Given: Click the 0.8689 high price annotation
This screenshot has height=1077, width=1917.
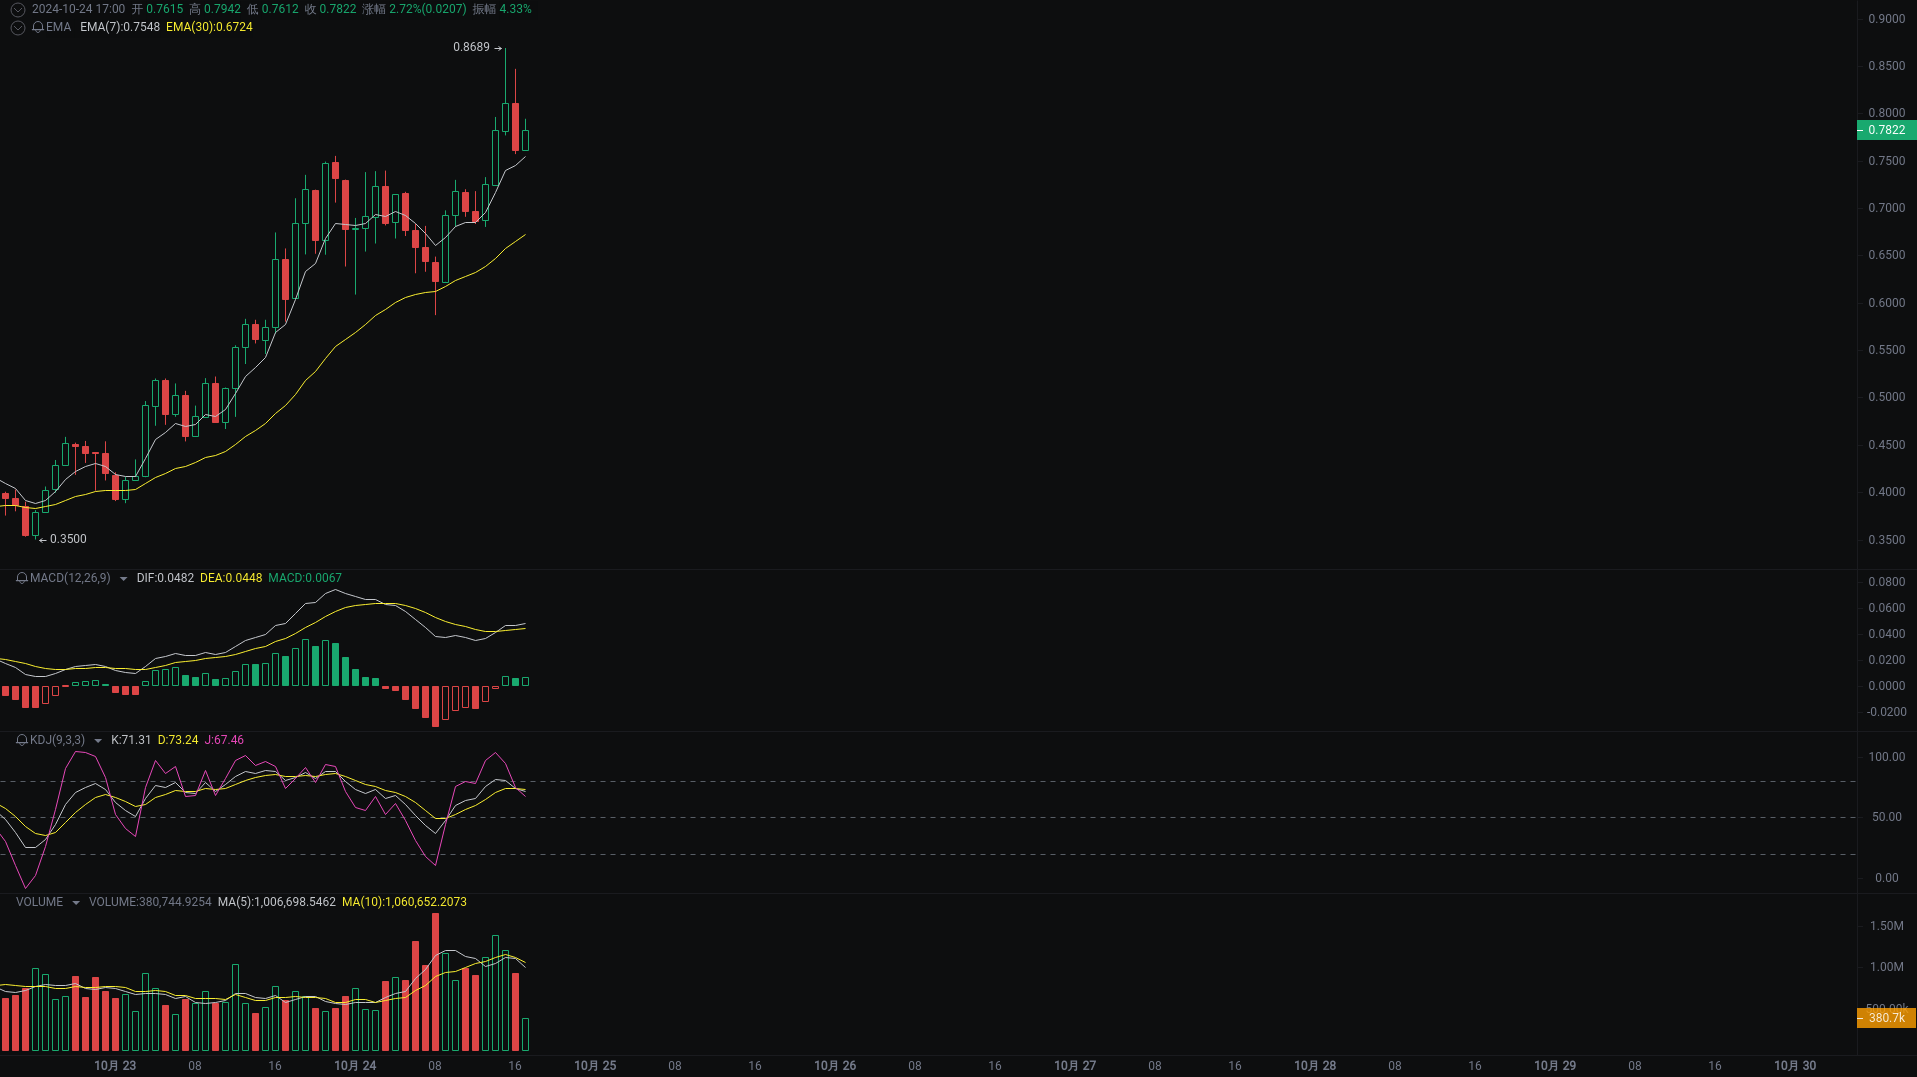Looking at the screenshot, I should 471,48.
